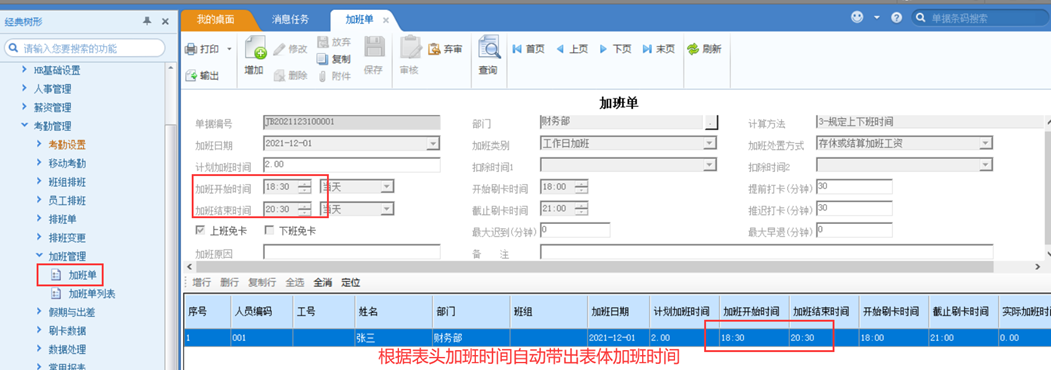This screenshot has height=370, width=1051.
Task: Click the 修改 edit pencil button
Action: [x=290, y=49]
